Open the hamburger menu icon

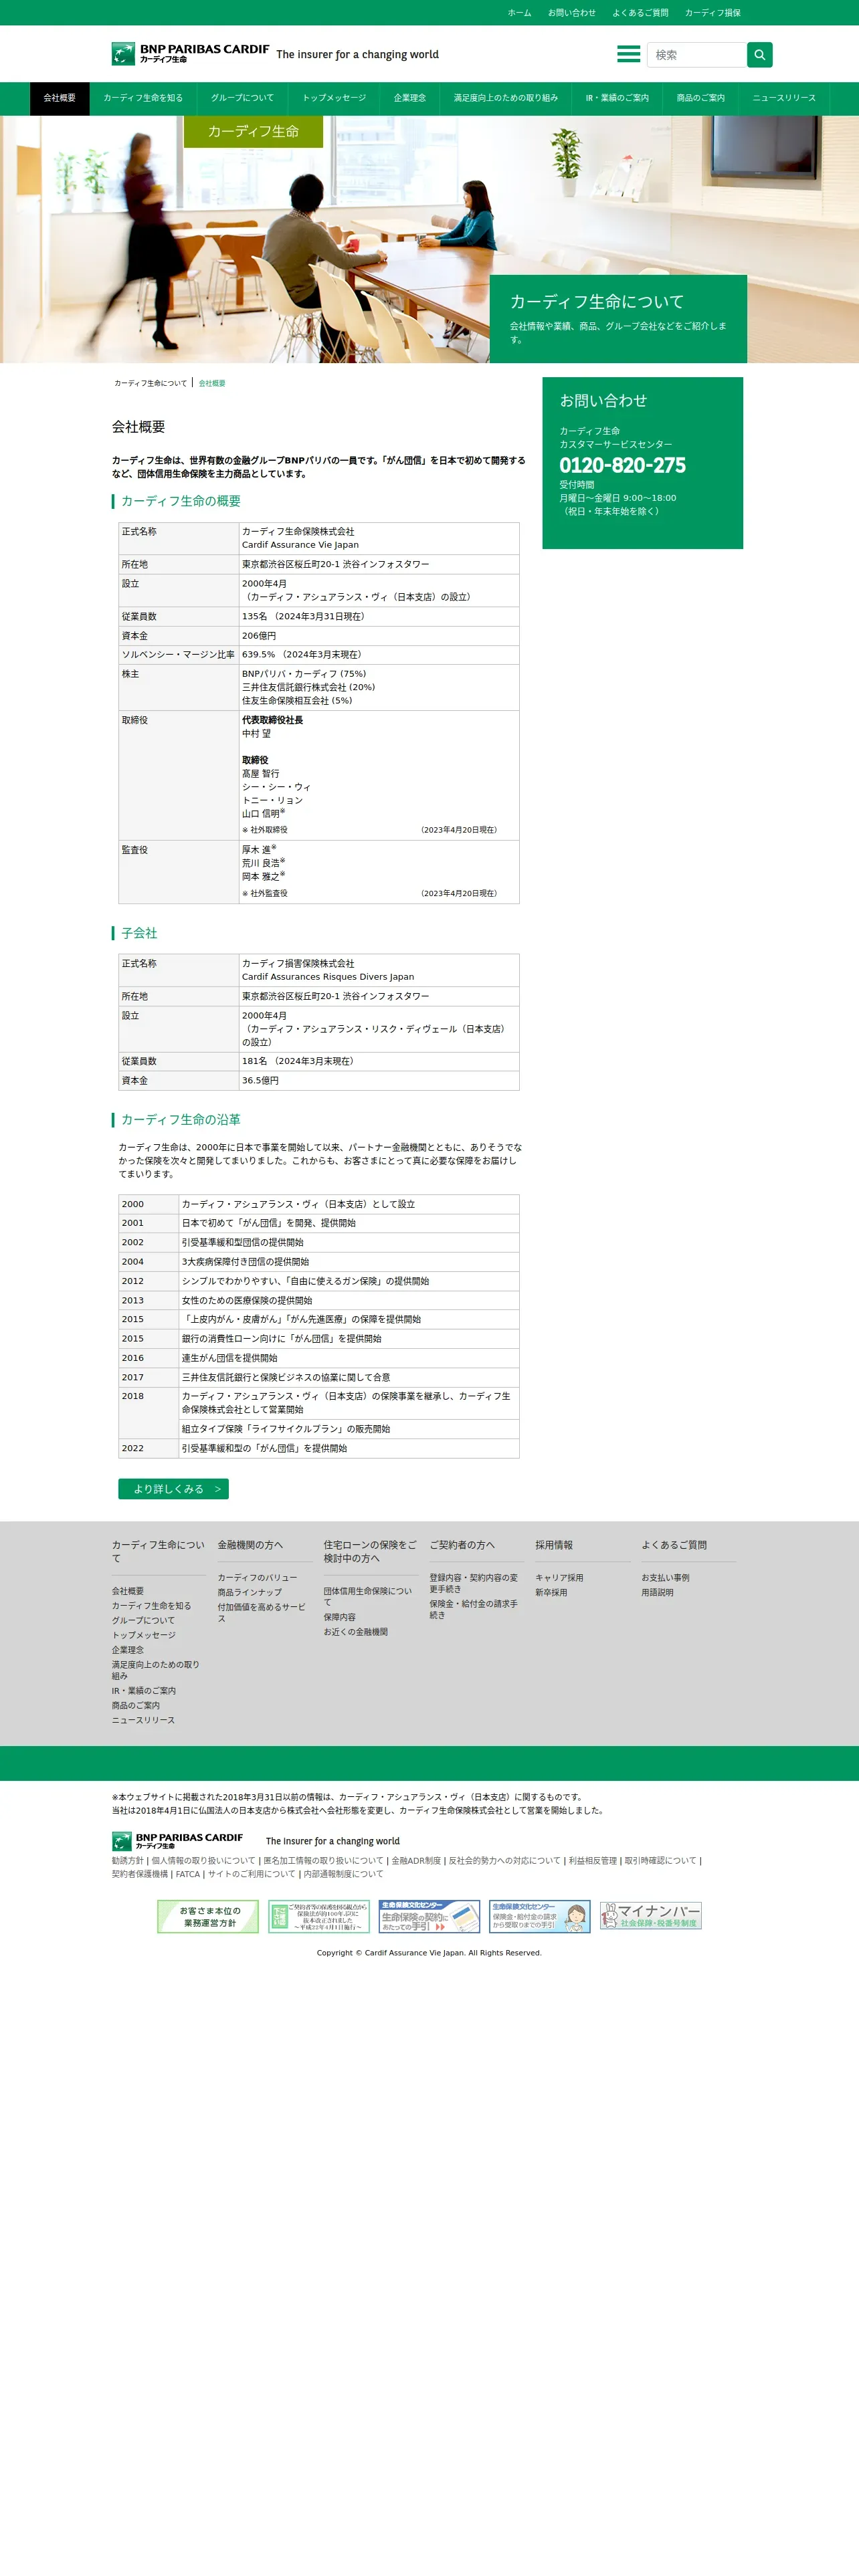(628, 54)
